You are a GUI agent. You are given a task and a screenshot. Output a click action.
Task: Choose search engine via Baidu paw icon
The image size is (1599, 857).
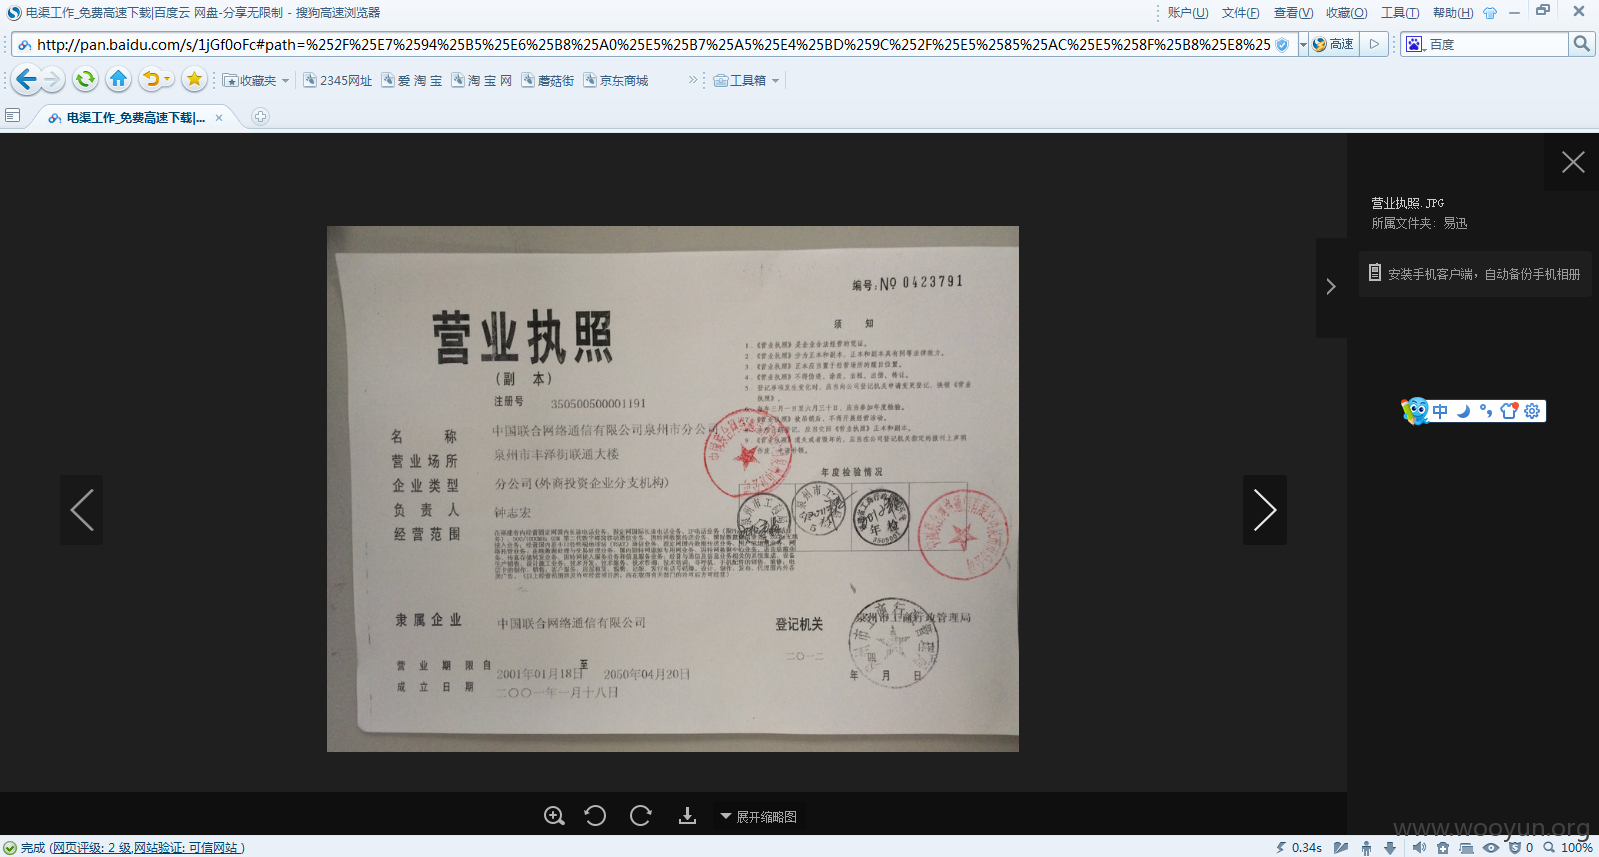coord(1415,44)
